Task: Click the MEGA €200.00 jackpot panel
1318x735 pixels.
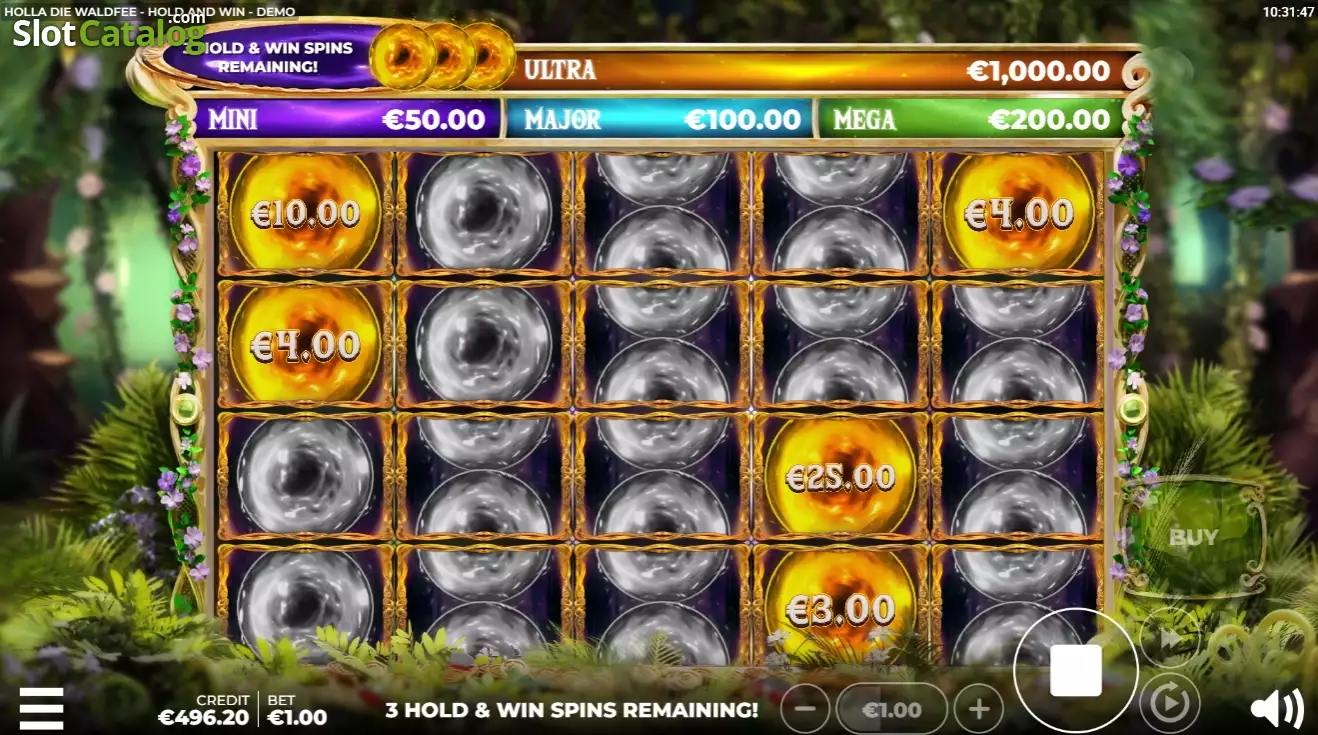Action: pos(971,120)
